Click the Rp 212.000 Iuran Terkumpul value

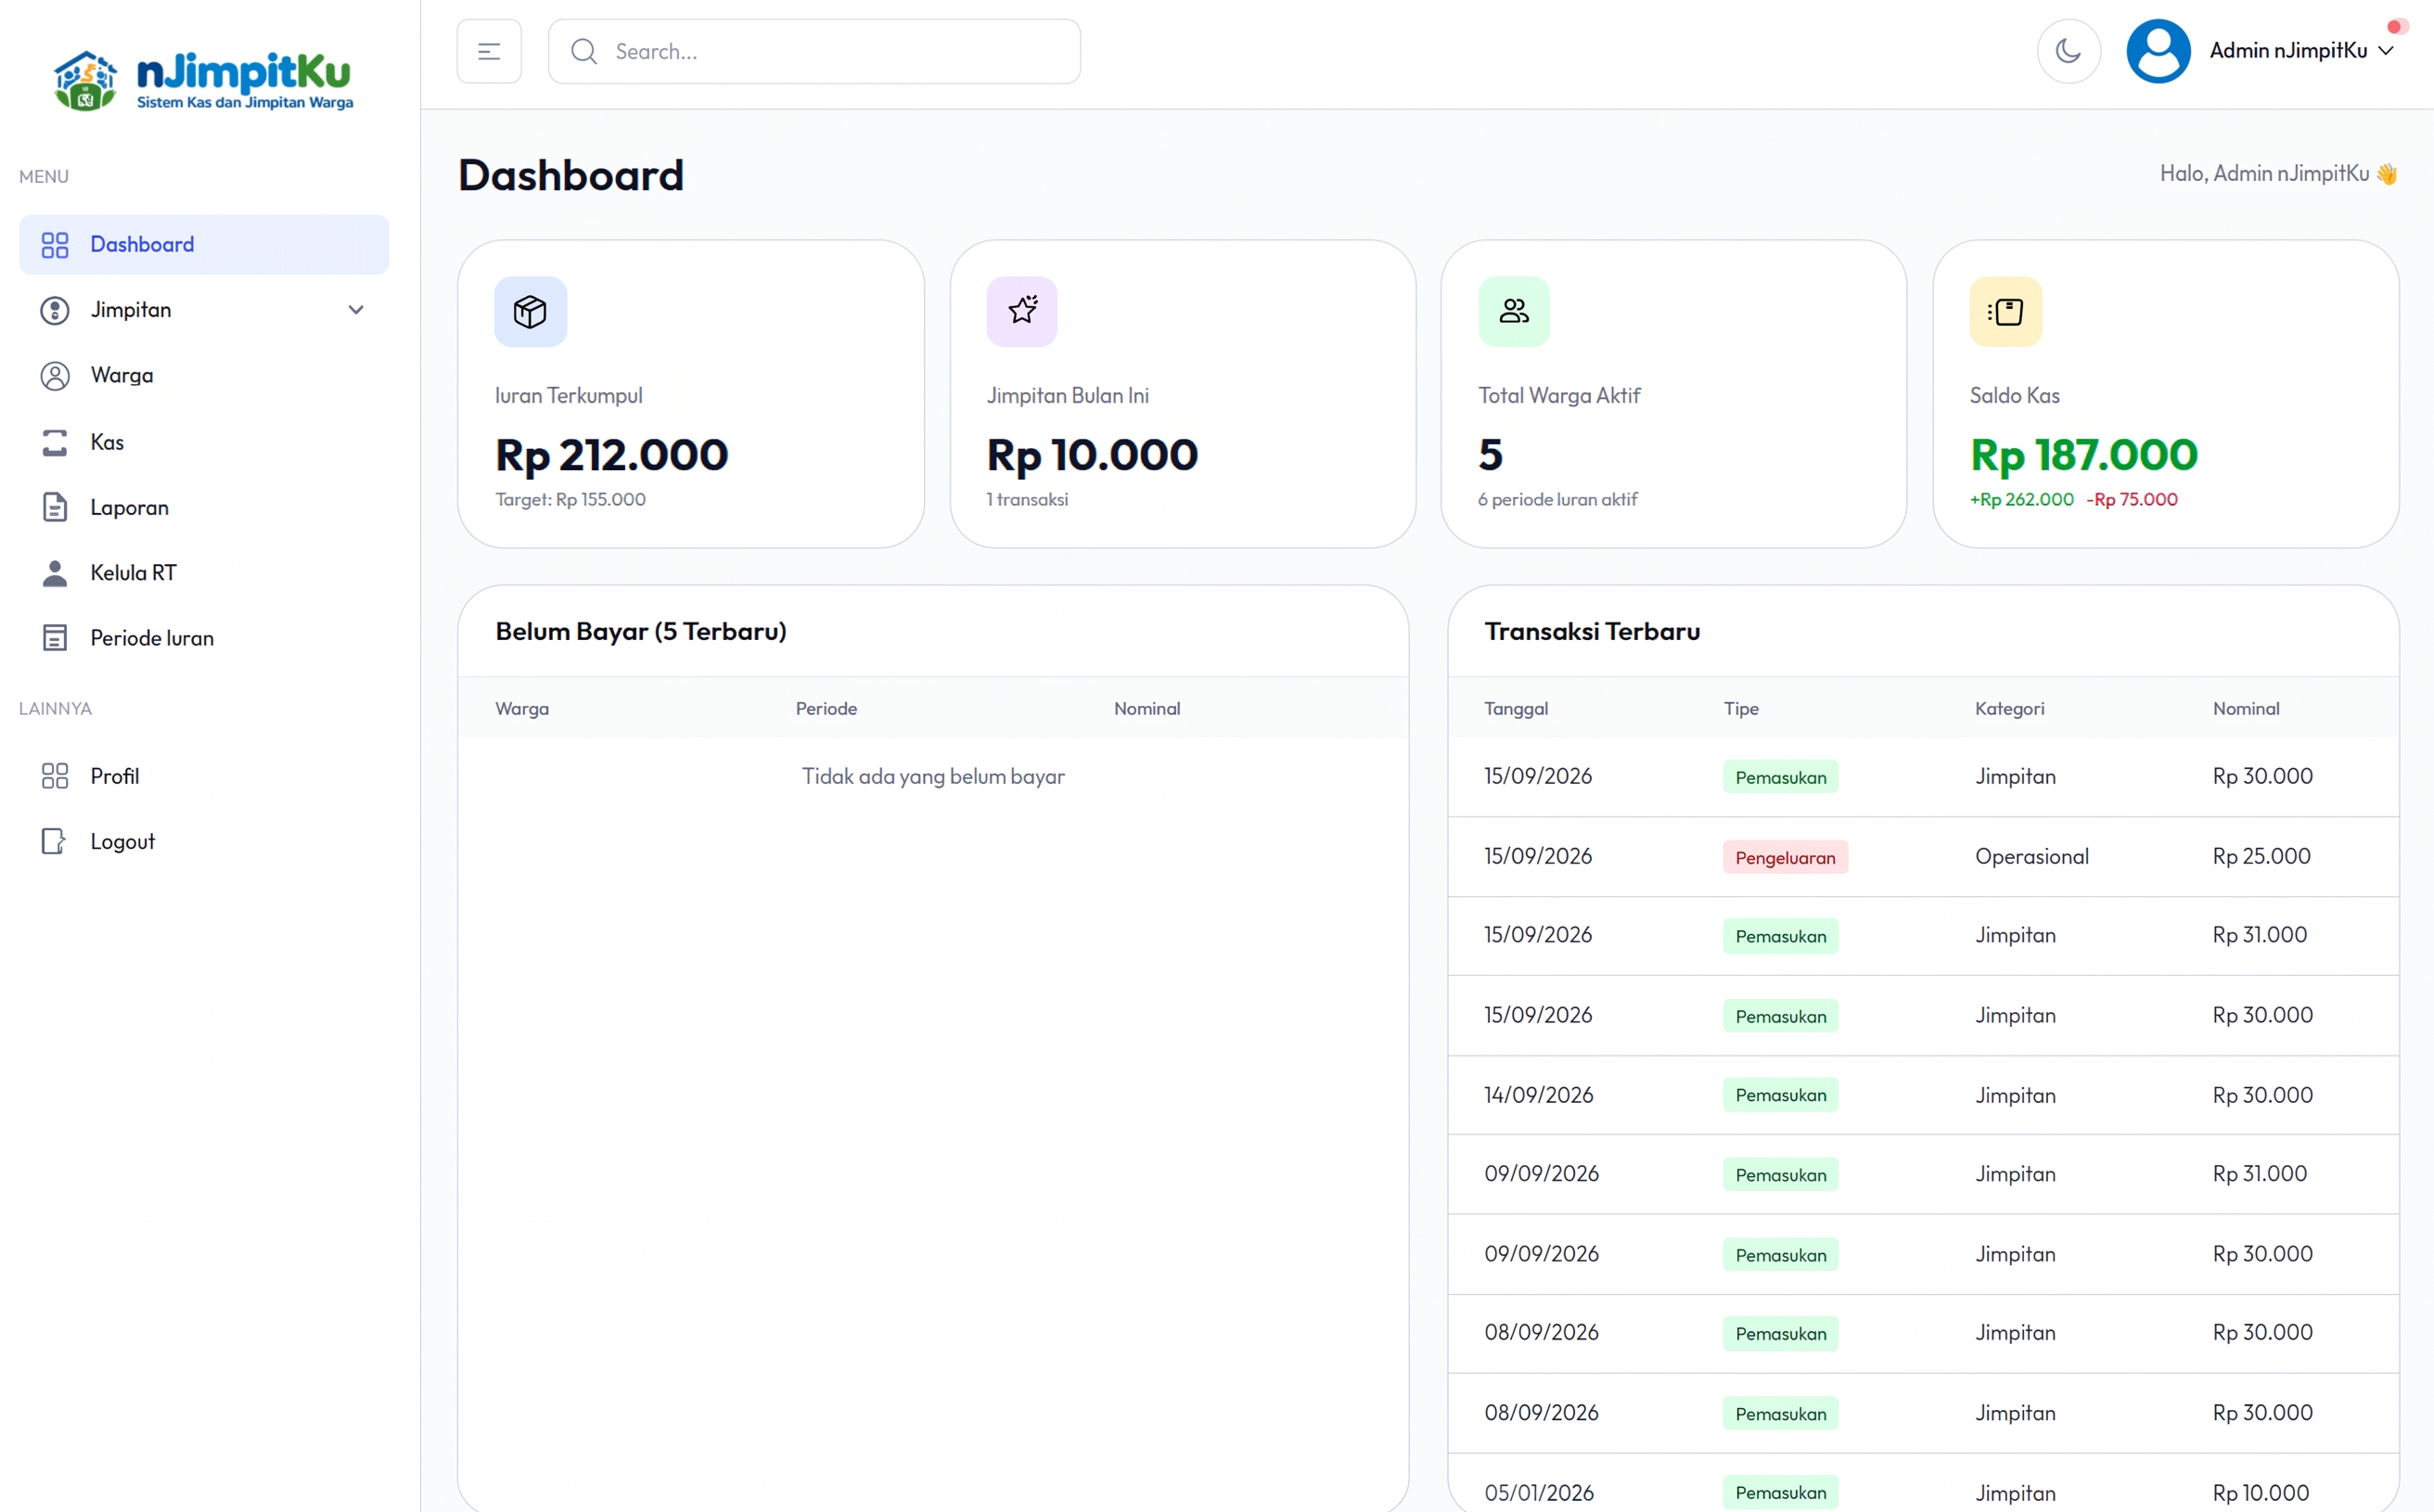(x=611, y=455)
